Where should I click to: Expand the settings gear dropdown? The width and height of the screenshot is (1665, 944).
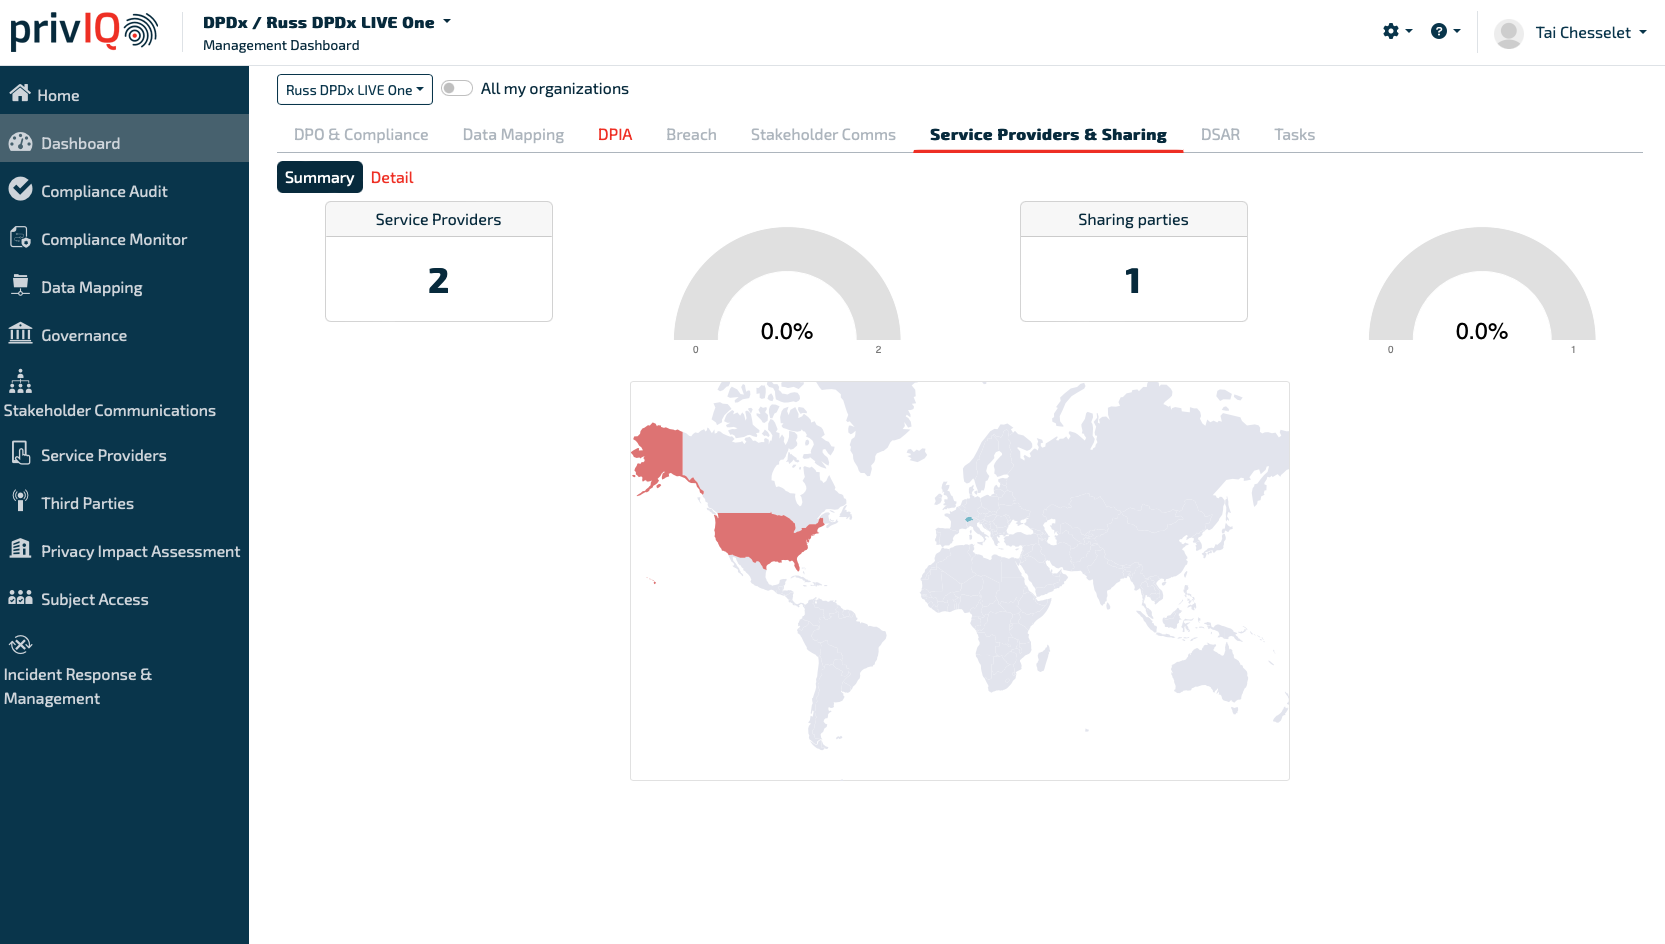point(1396,32)
